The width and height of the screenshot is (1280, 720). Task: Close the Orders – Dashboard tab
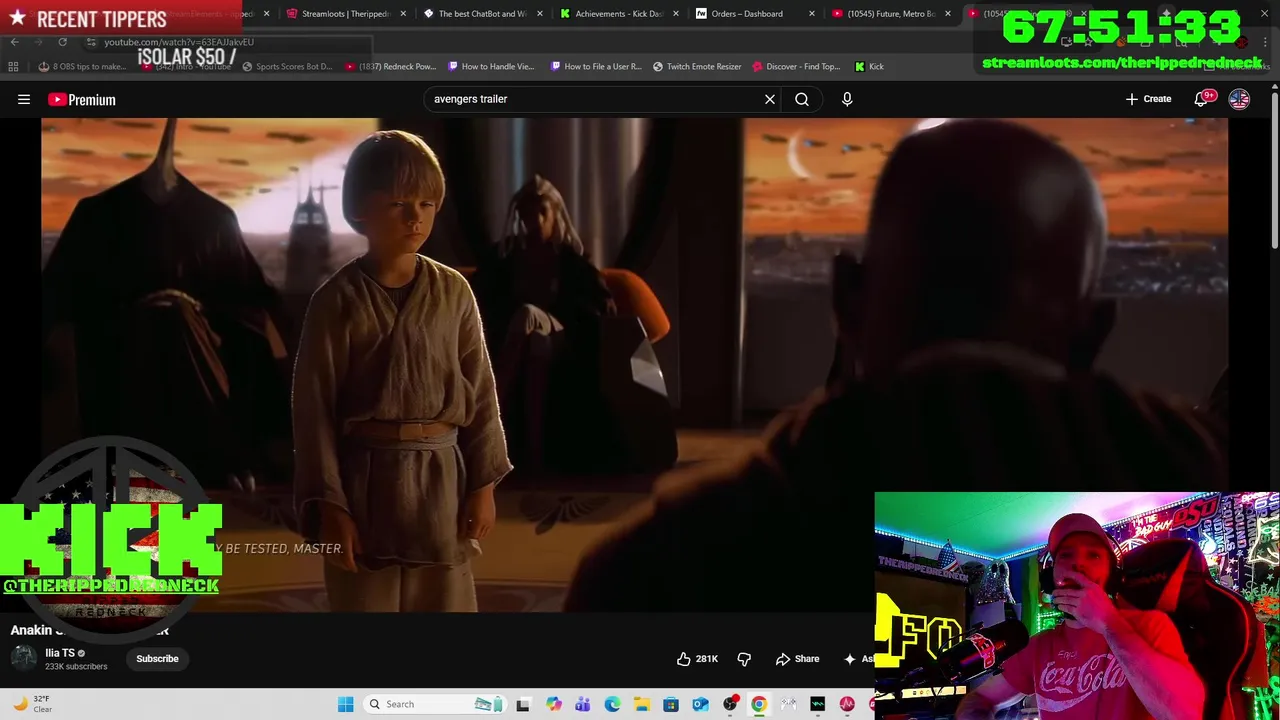(x=811, y=14)
